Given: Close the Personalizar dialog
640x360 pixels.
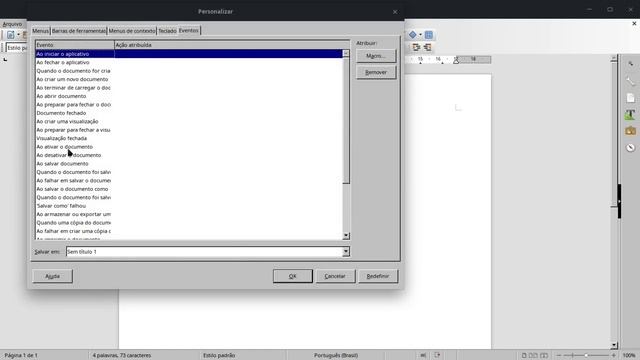Looking at the screenshot, I should point(395,12).
